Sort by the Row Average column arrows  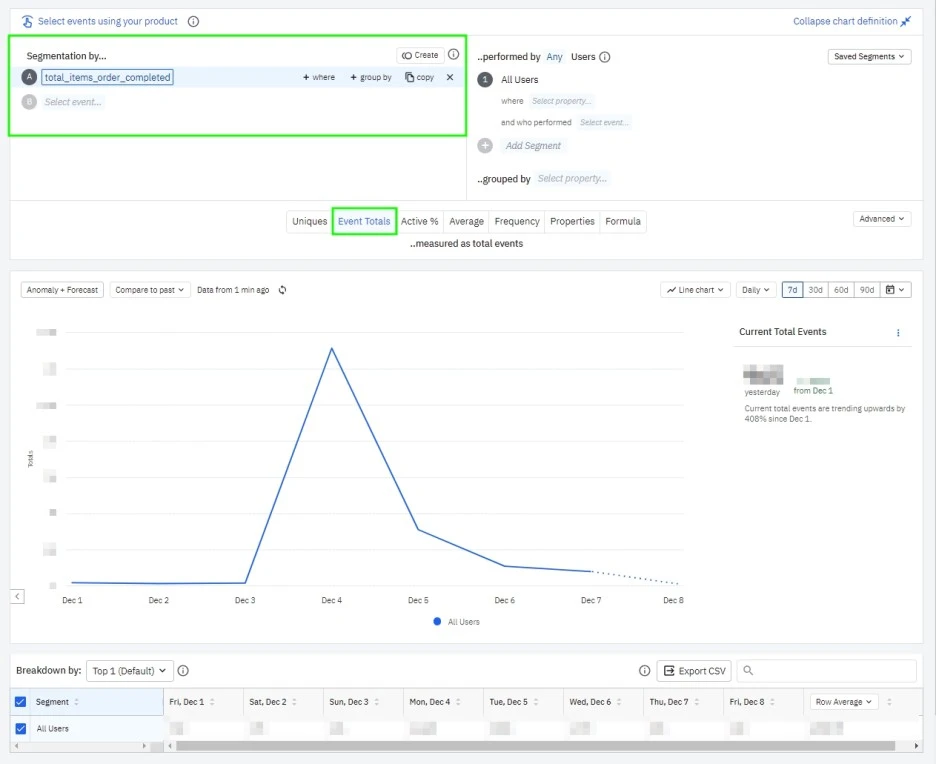point(889,702)
